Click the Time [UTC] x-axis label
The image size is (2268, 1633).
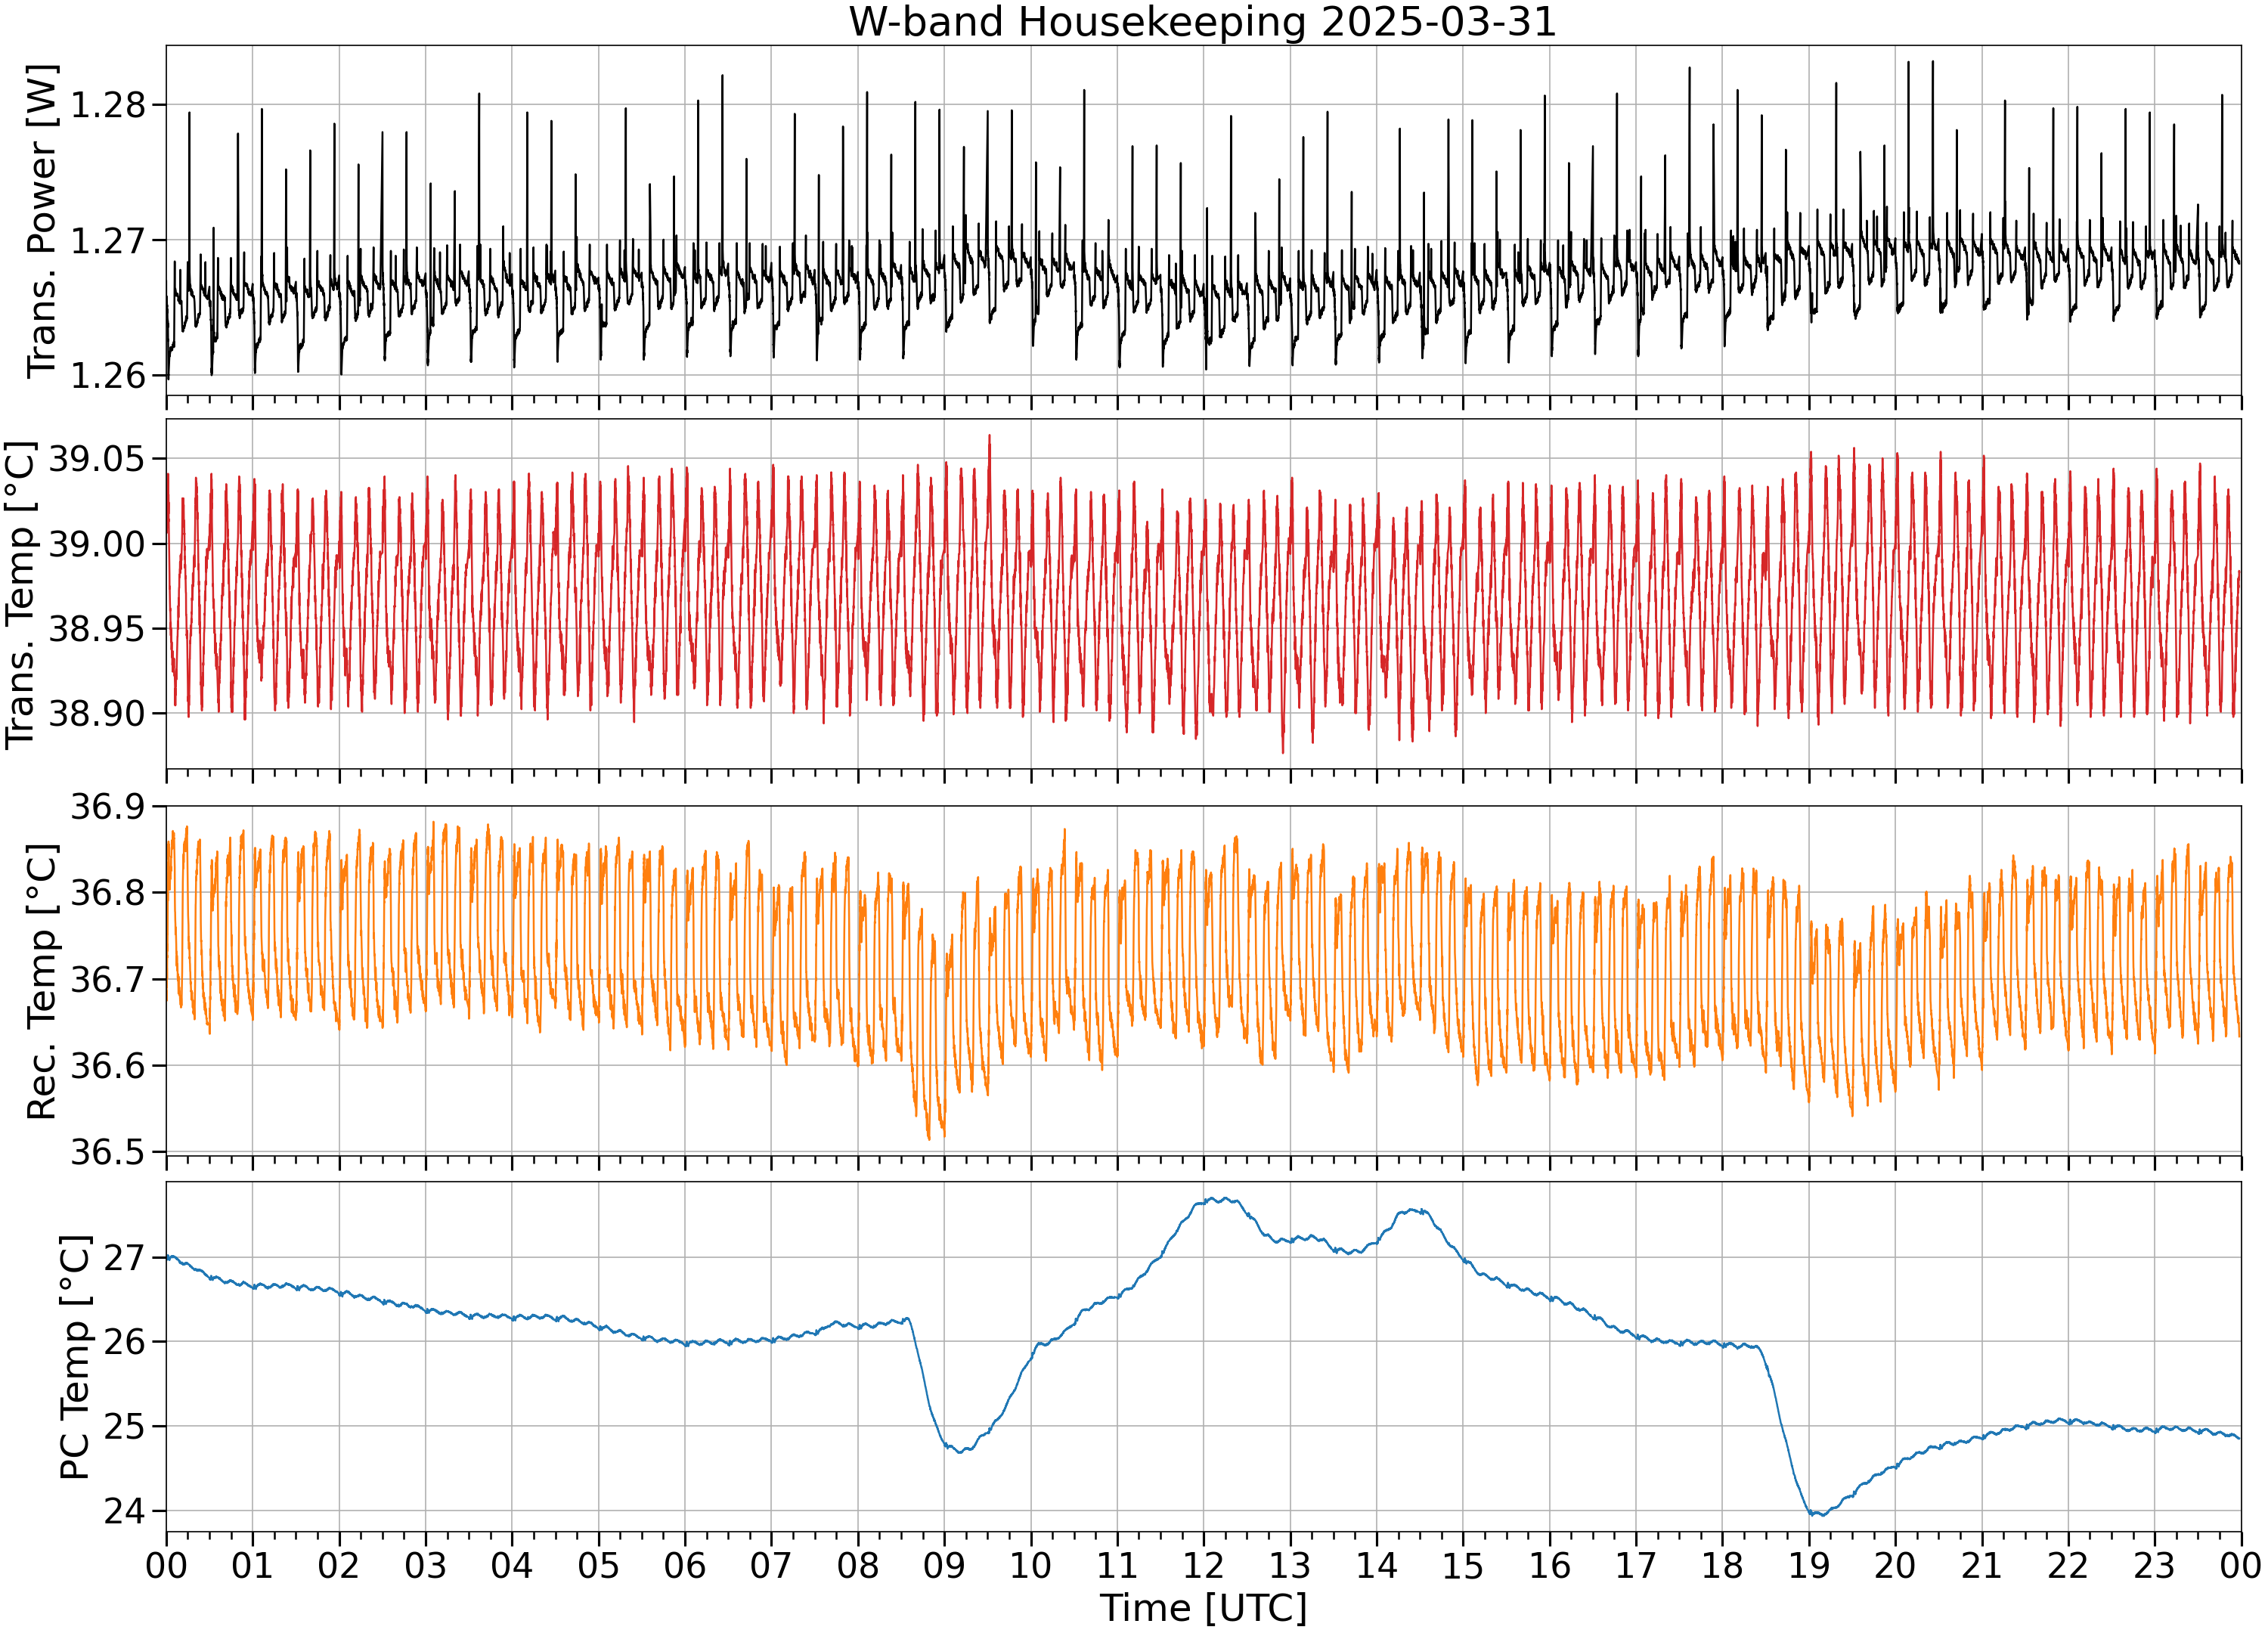pyautogui.click(x=1203, y=1608)
